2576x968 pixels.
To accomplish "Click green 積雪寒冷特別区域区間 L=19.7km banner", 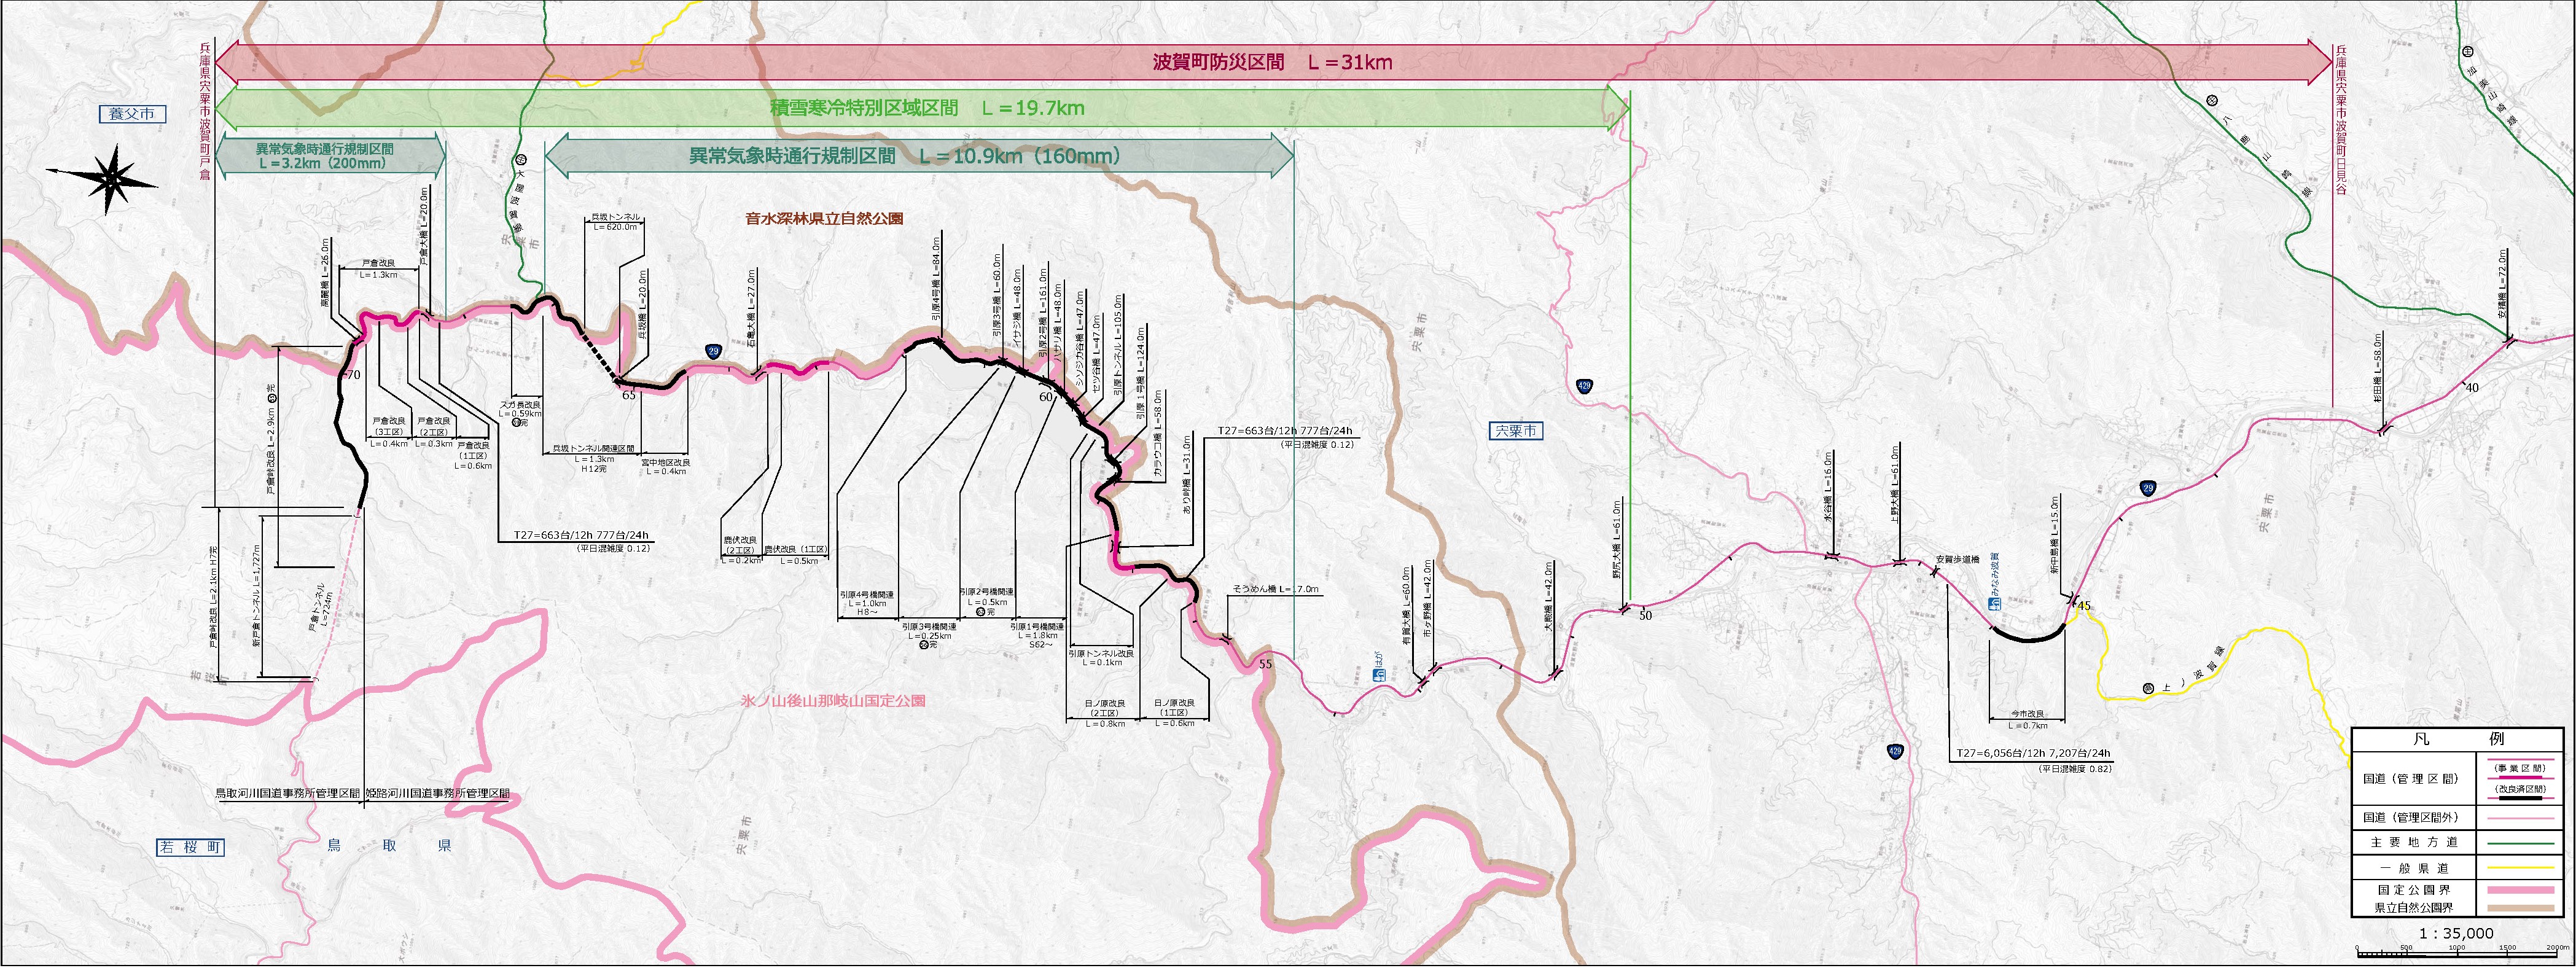I will coord(927,108).
